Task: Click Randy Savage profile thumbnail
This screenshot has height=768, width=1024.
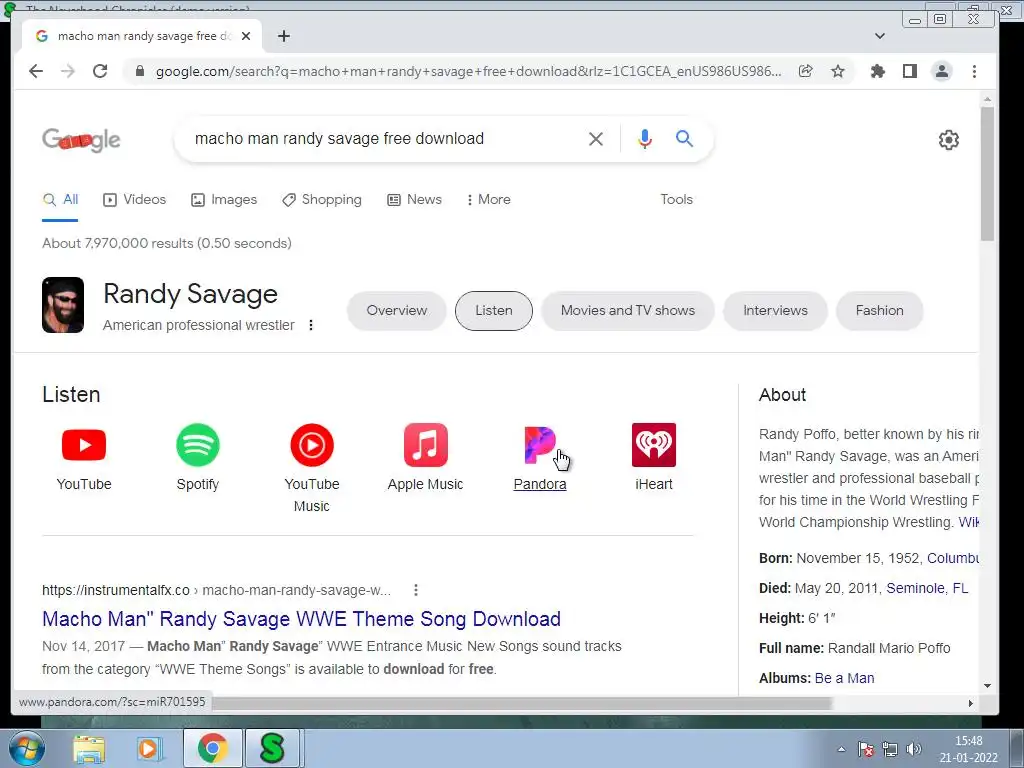Action: pos(63,305)
